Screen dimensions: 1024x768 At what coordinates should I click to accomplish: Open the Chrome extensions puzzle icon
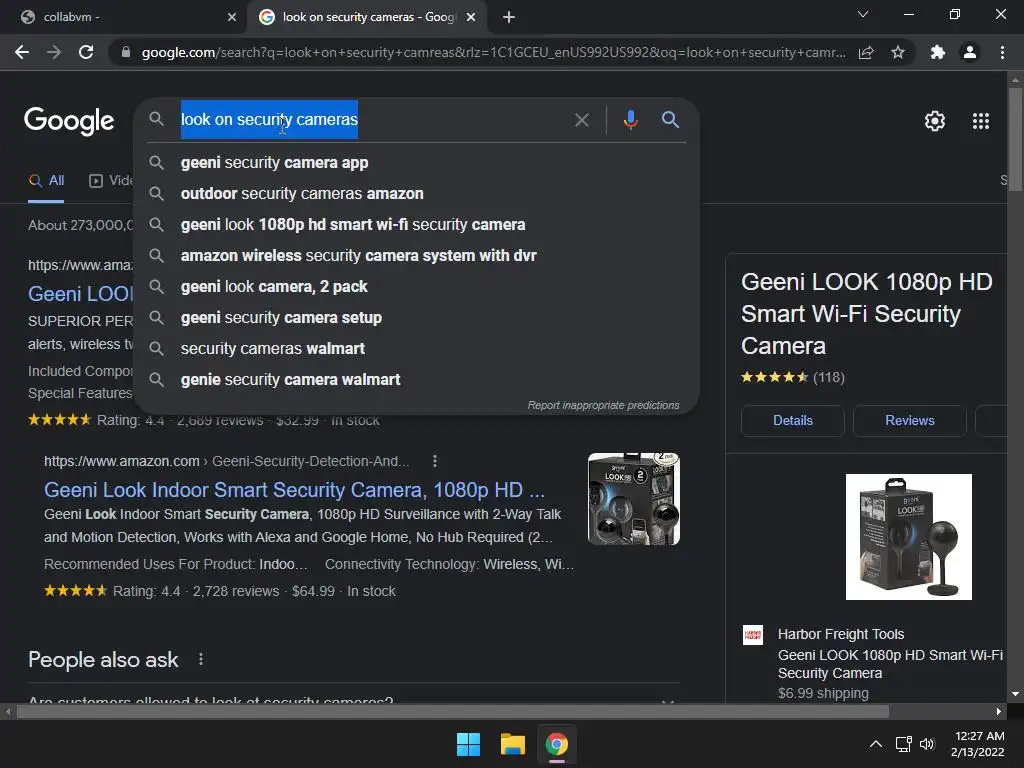tap(937, 52)
